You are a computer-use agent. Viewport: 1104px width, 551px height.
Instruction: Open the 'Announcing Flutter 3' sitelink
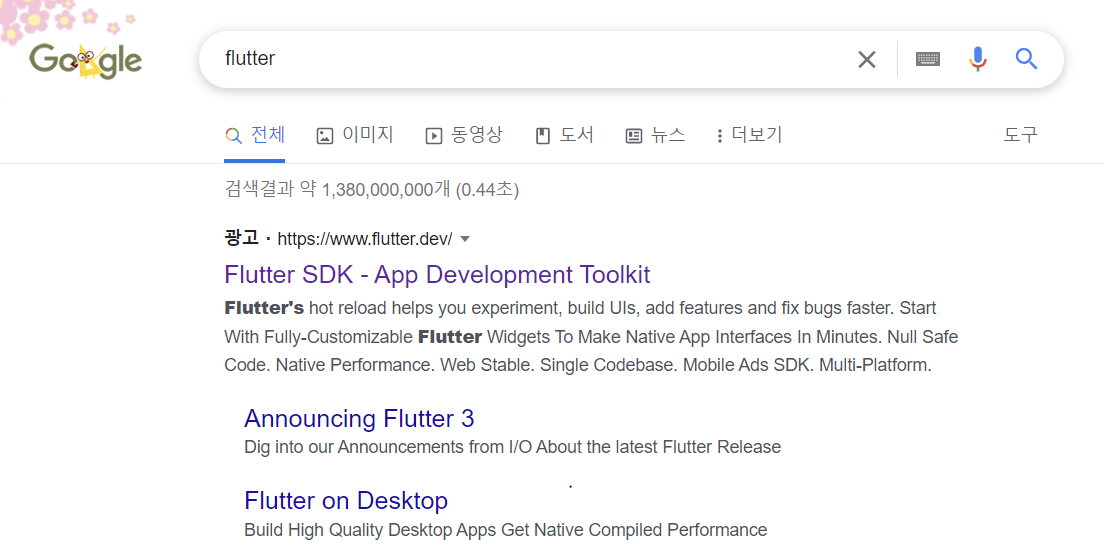click(359, 419)
